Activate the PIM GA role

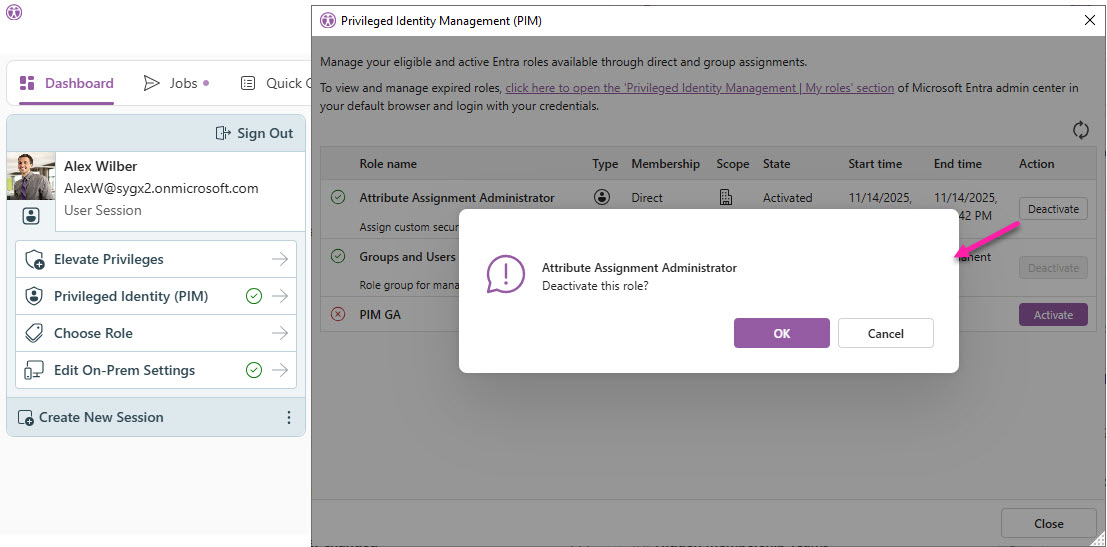point(1052,315)
